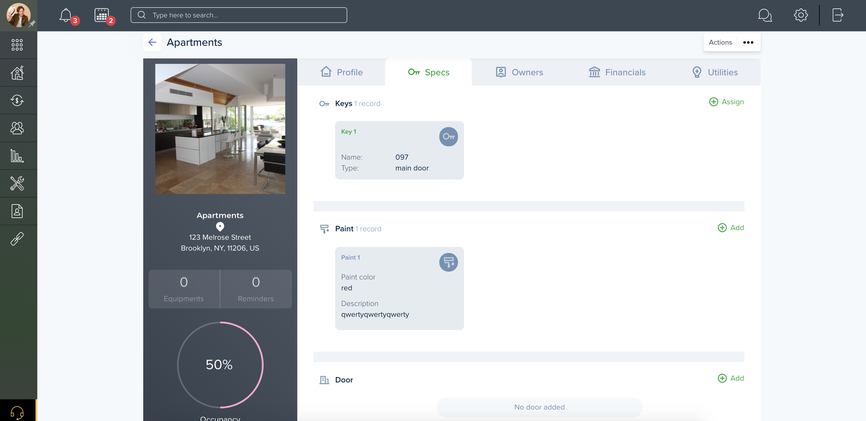Add a new Door record

coord(731,378)
